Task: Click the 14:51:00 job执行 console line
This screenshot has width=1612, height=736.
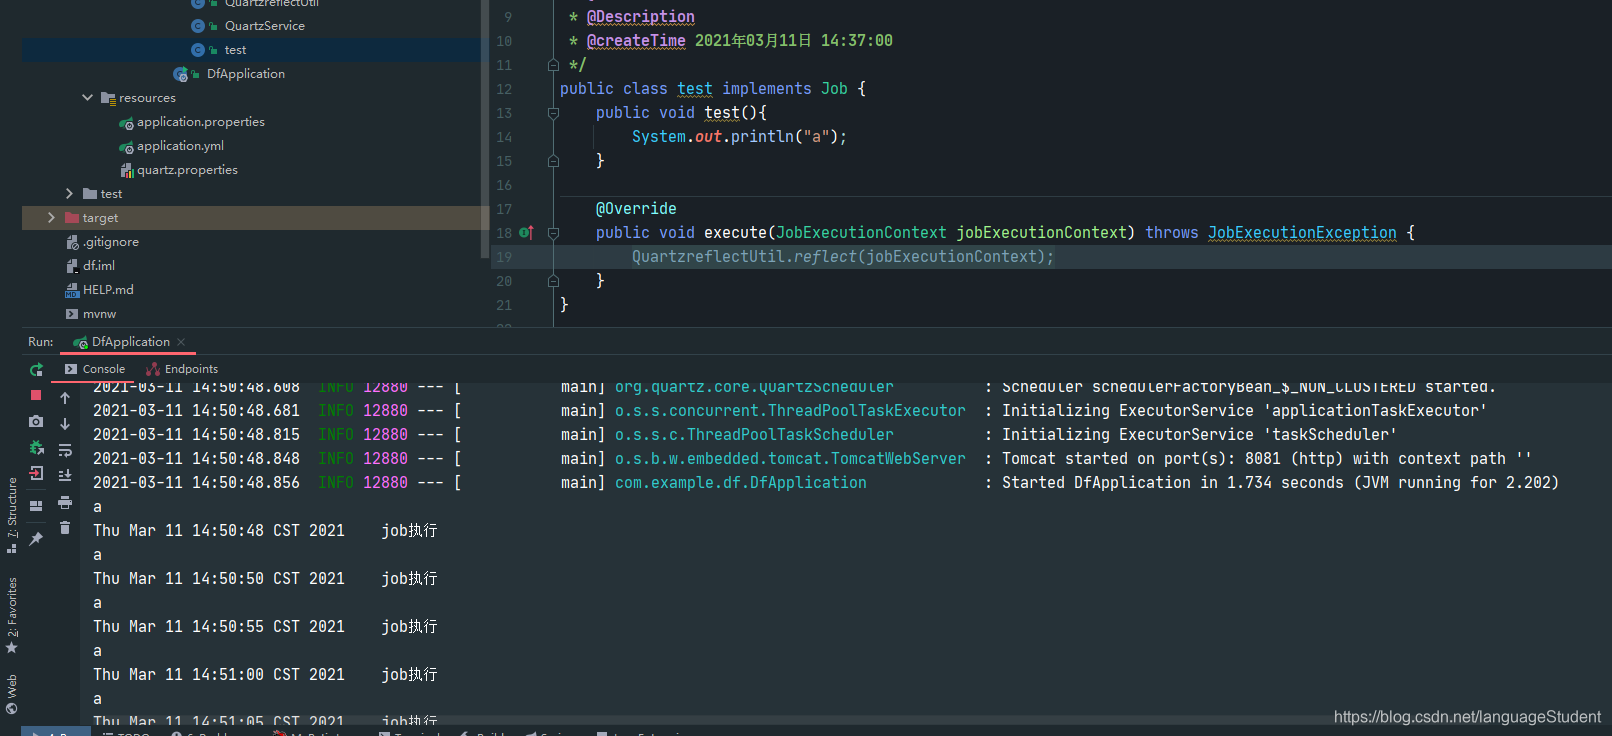Action: pos(265,675)
